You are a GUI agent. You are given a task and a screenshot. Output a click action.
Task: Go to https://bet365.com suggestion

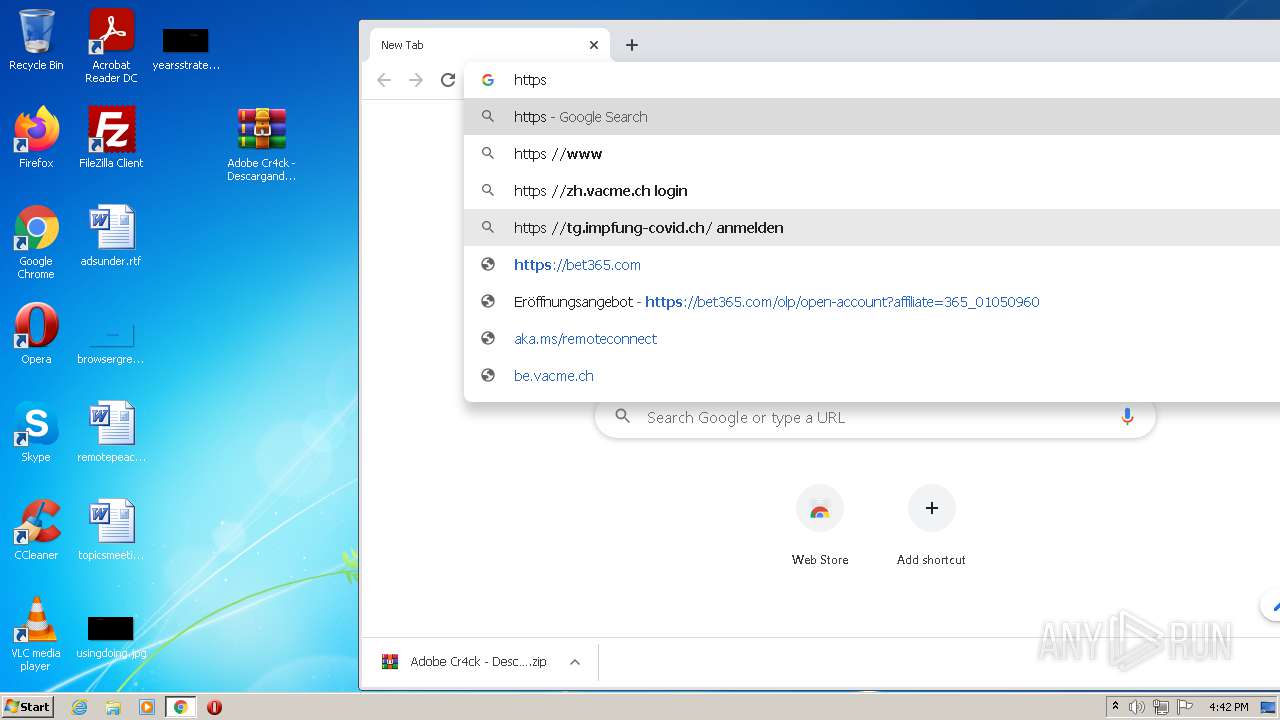872,265
